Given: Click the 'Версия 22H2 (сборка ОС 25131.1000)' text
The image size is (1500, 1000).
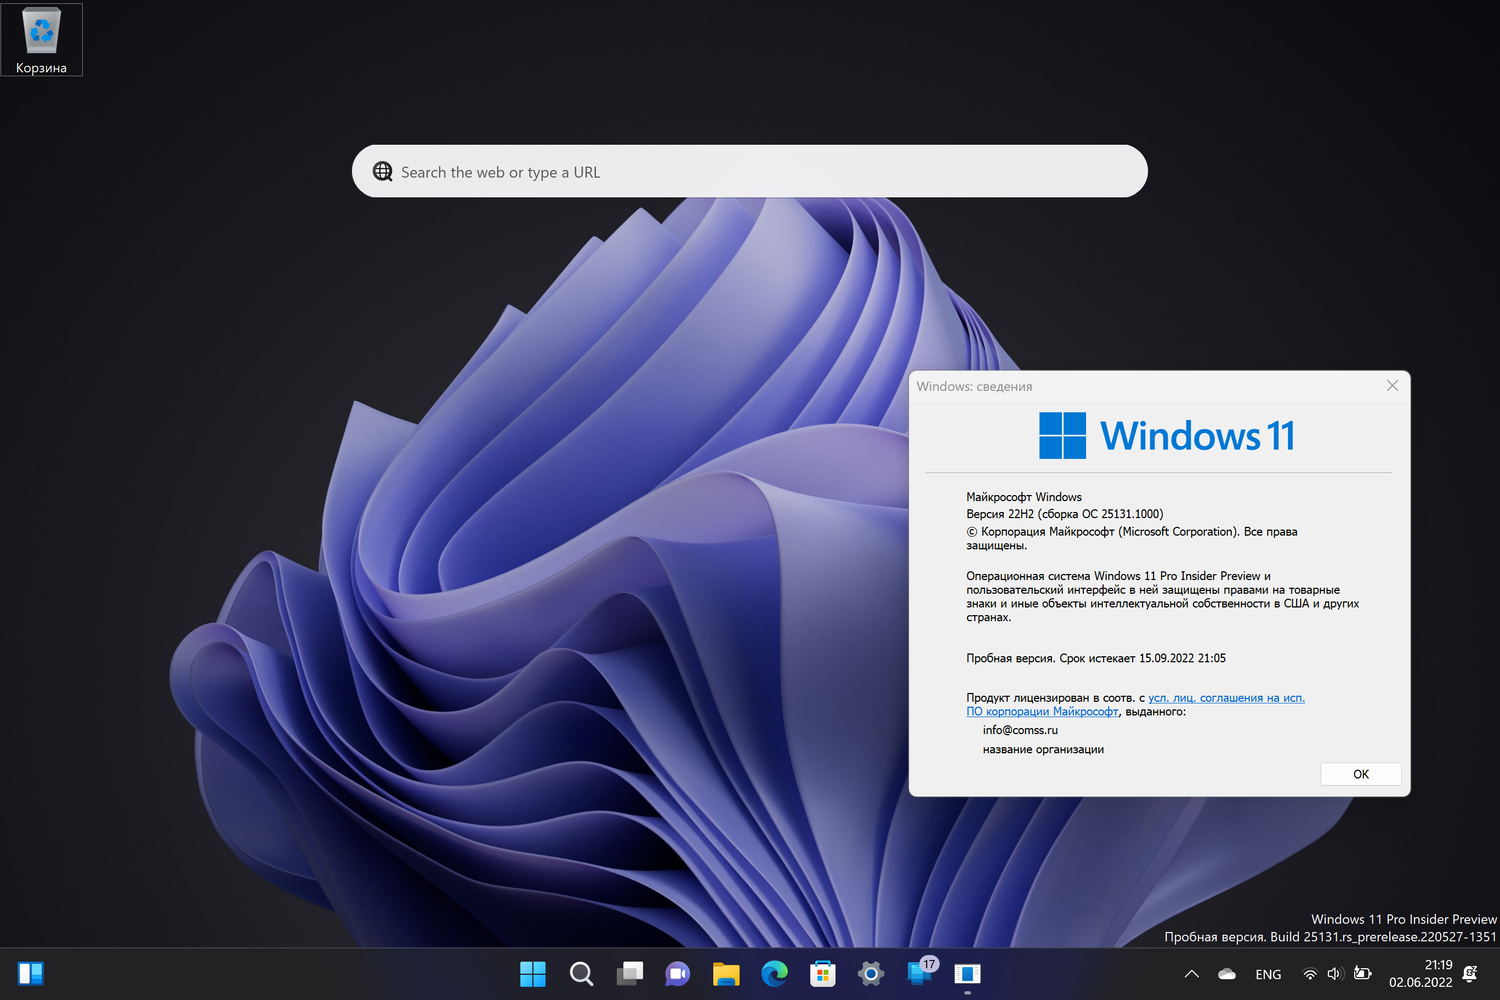Looking at the screenshot, I should click(1065, 514).
